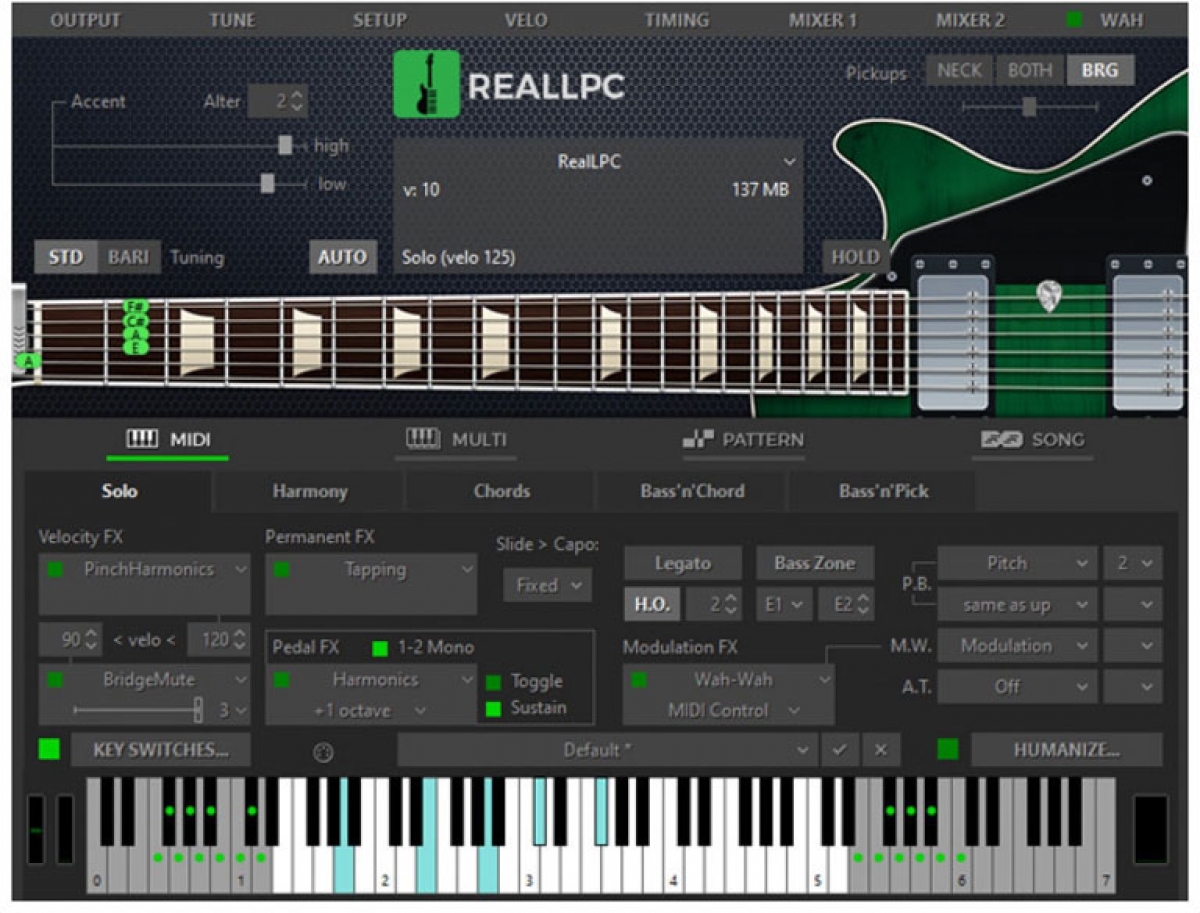Click the MIDI piano keys icon

tap(142, 439)
